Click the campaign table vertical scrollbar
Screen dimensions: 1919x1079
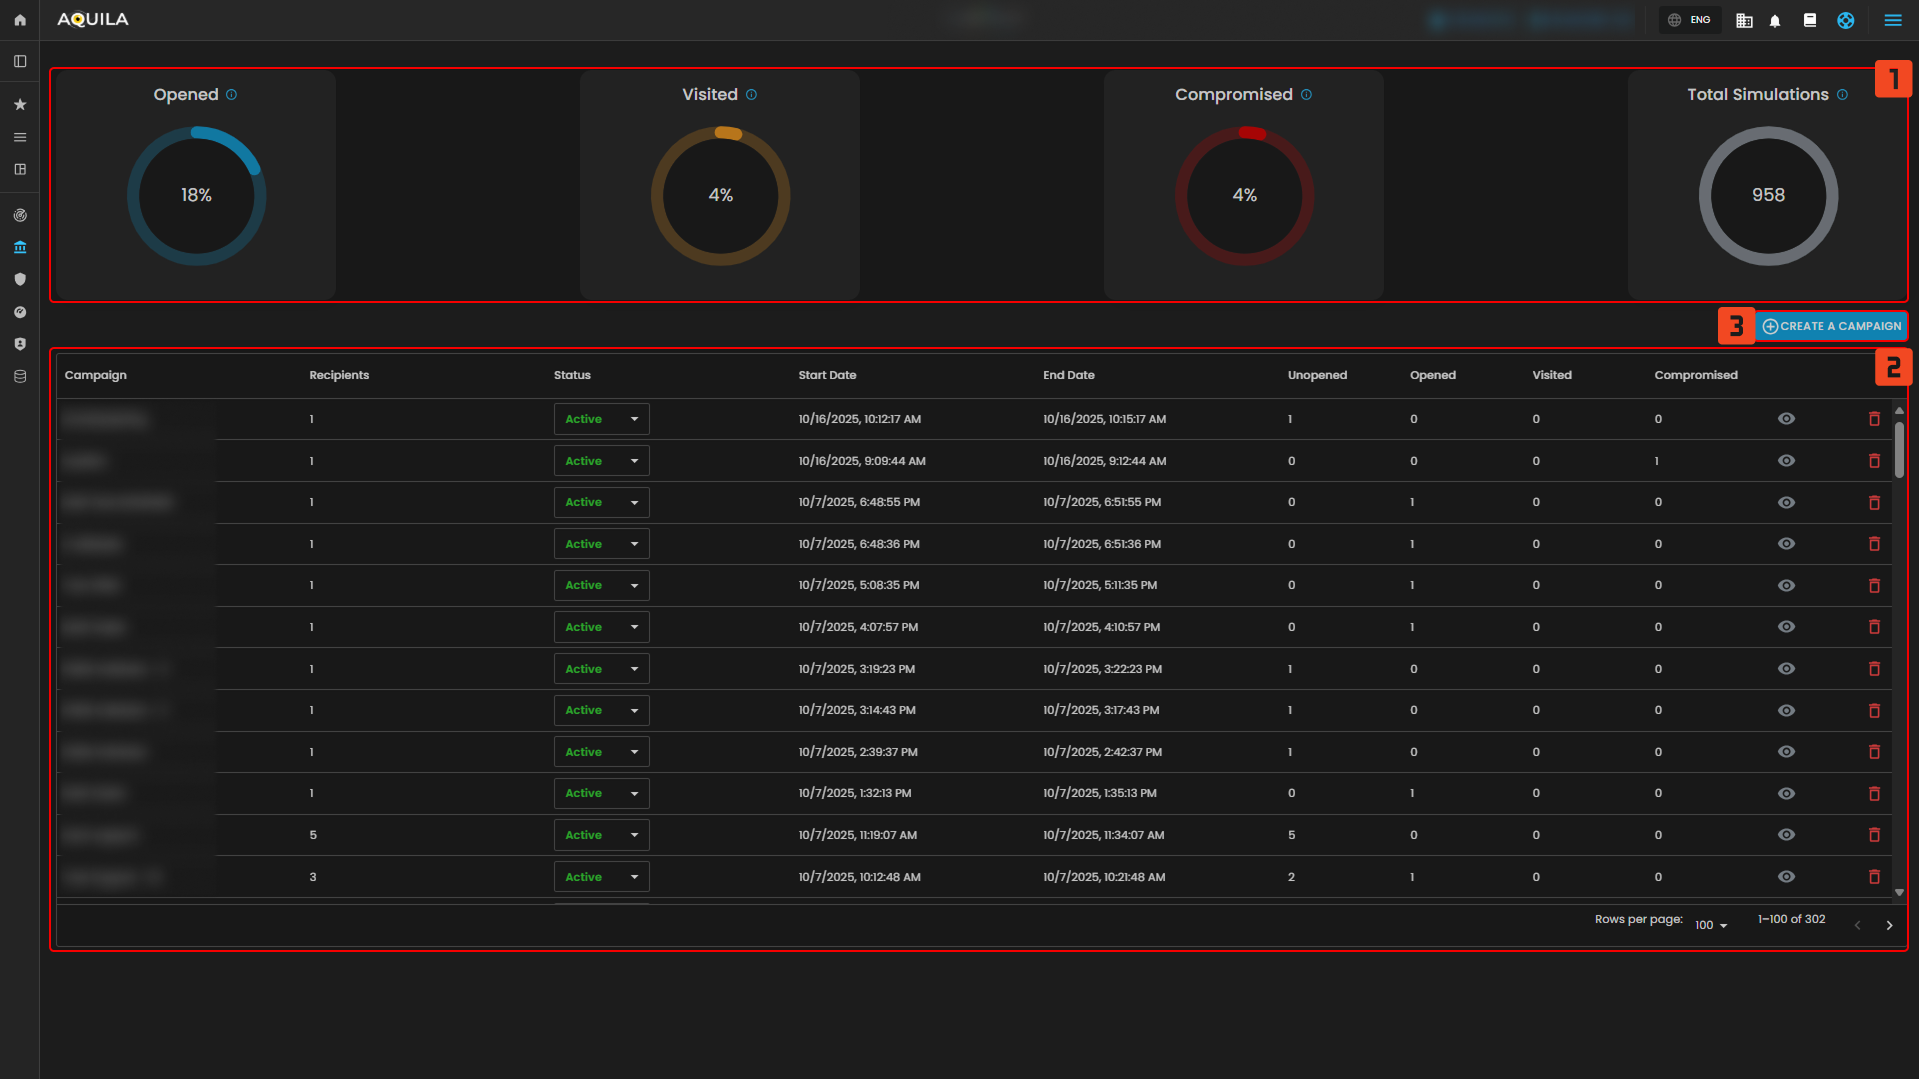tap(1898, 450)
